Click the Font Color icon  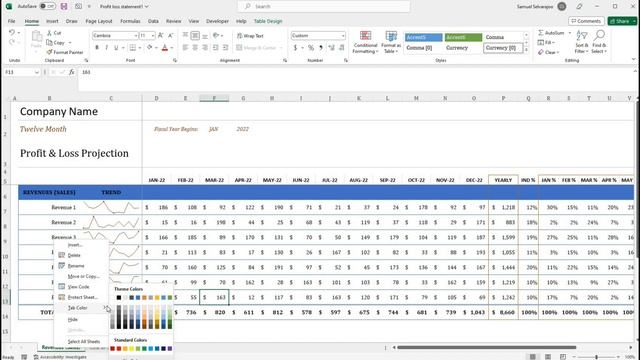pos(165,48)
